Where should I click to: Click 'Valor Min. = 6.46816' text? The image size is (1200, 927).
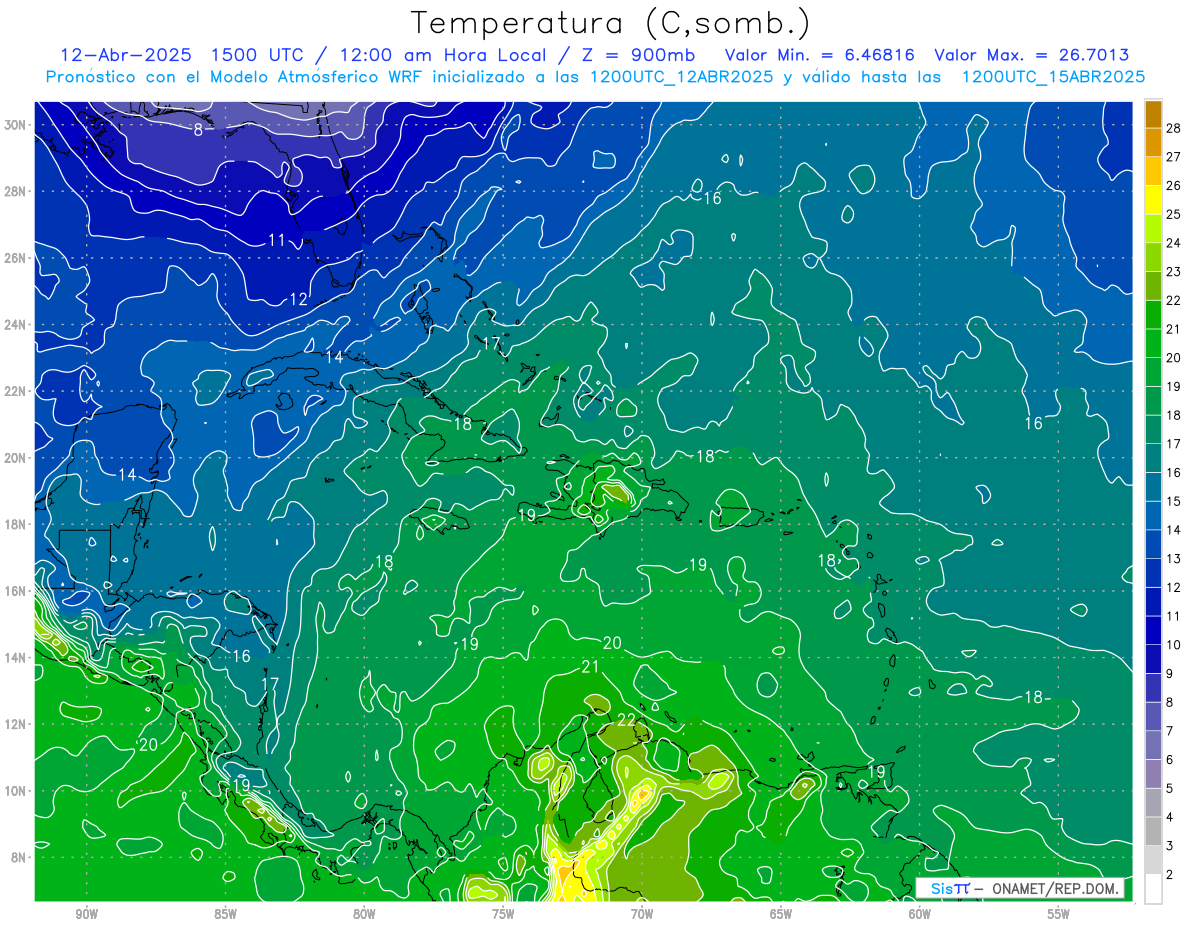point(819,55)
